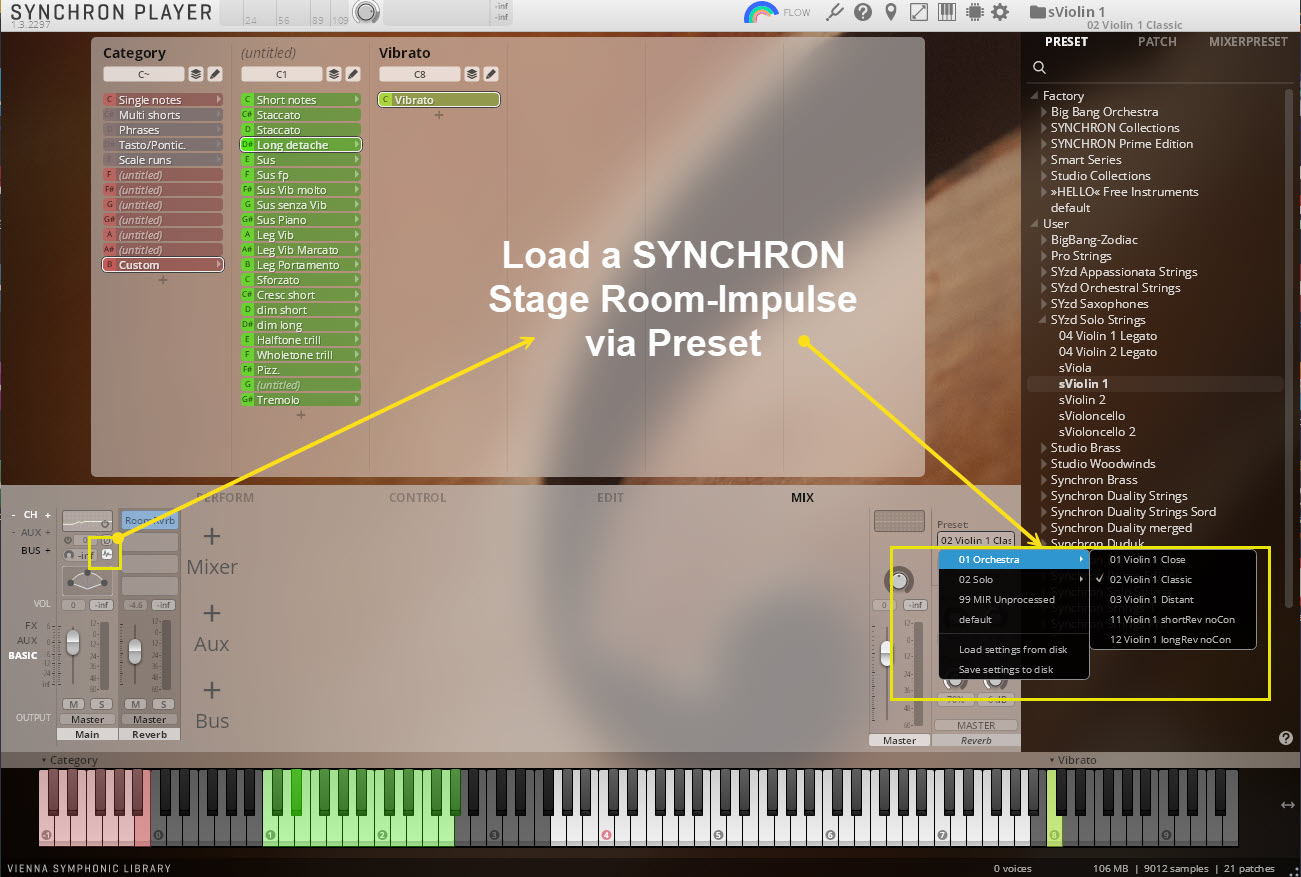
Task: Open Main channel Master output dropdown
Action: pyautogui.click(x=87, y=719)
